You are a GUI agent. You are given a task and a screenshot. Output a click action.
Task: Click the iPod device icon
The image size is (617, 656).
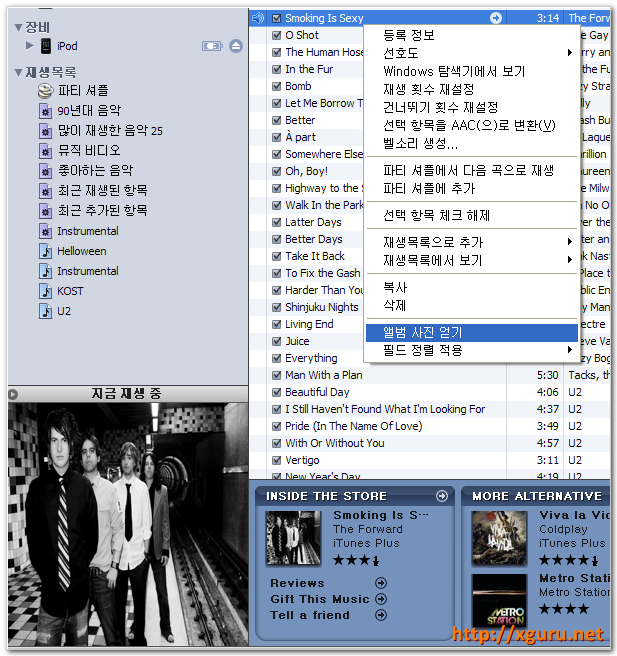coord(46,46)
